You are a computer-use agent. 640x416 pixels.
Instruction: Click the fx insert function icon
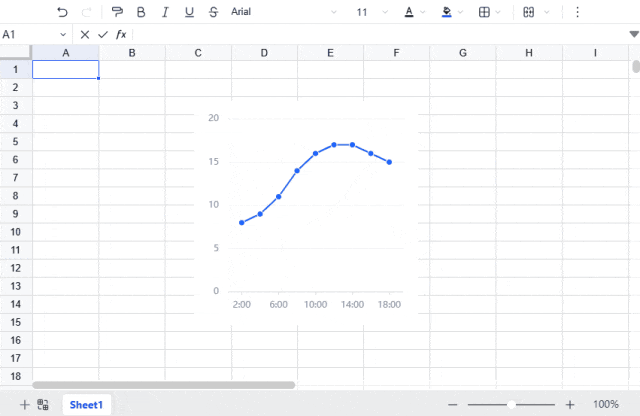tap(121, 34)
